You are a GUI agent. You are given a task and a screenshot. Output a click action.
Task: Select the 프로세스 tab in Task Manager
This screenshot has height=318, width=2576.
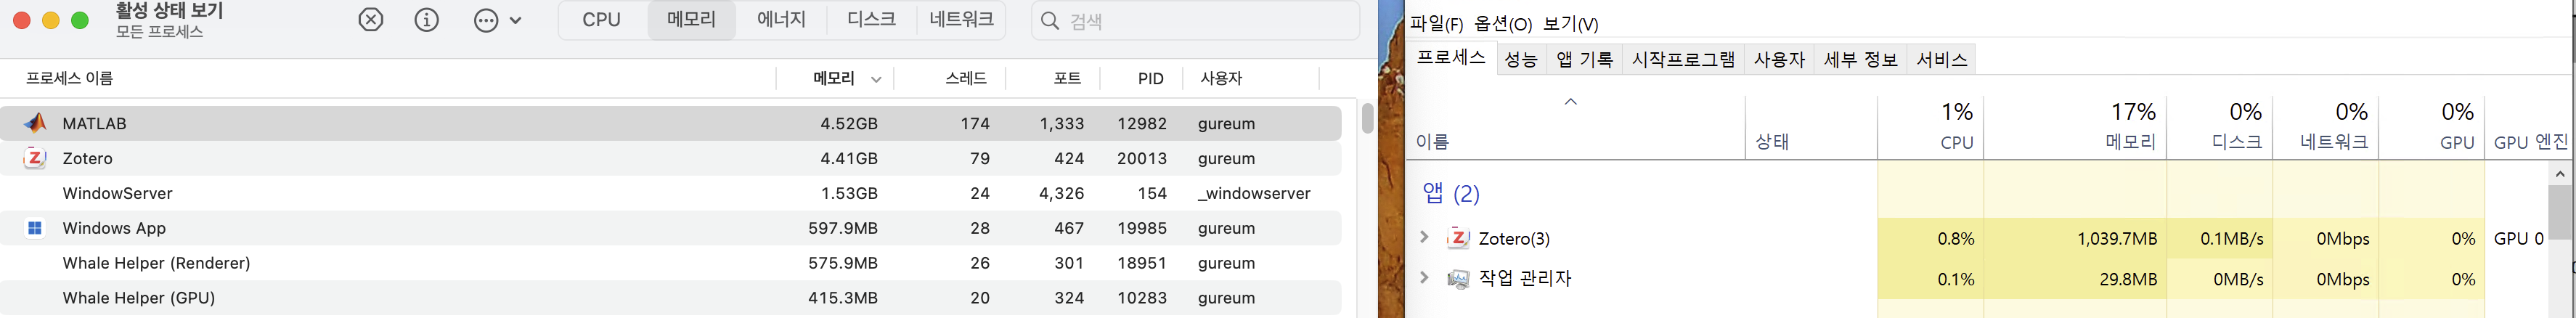tap(1451, 58)
